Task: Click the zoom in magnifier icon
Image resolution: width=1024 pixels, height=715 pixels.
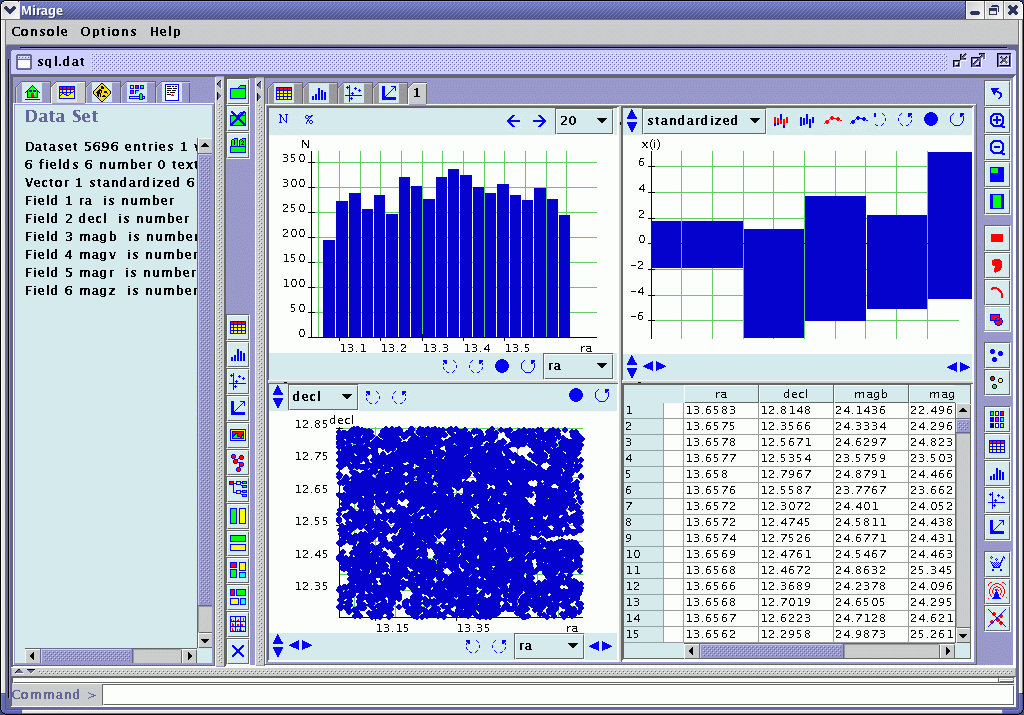Action: [997, 121]
